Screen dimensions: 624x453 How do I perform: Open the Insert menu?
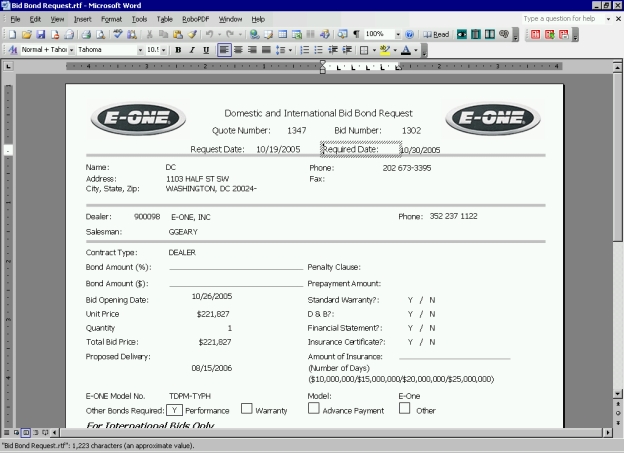pyautogui.click(x=82, y=19)
